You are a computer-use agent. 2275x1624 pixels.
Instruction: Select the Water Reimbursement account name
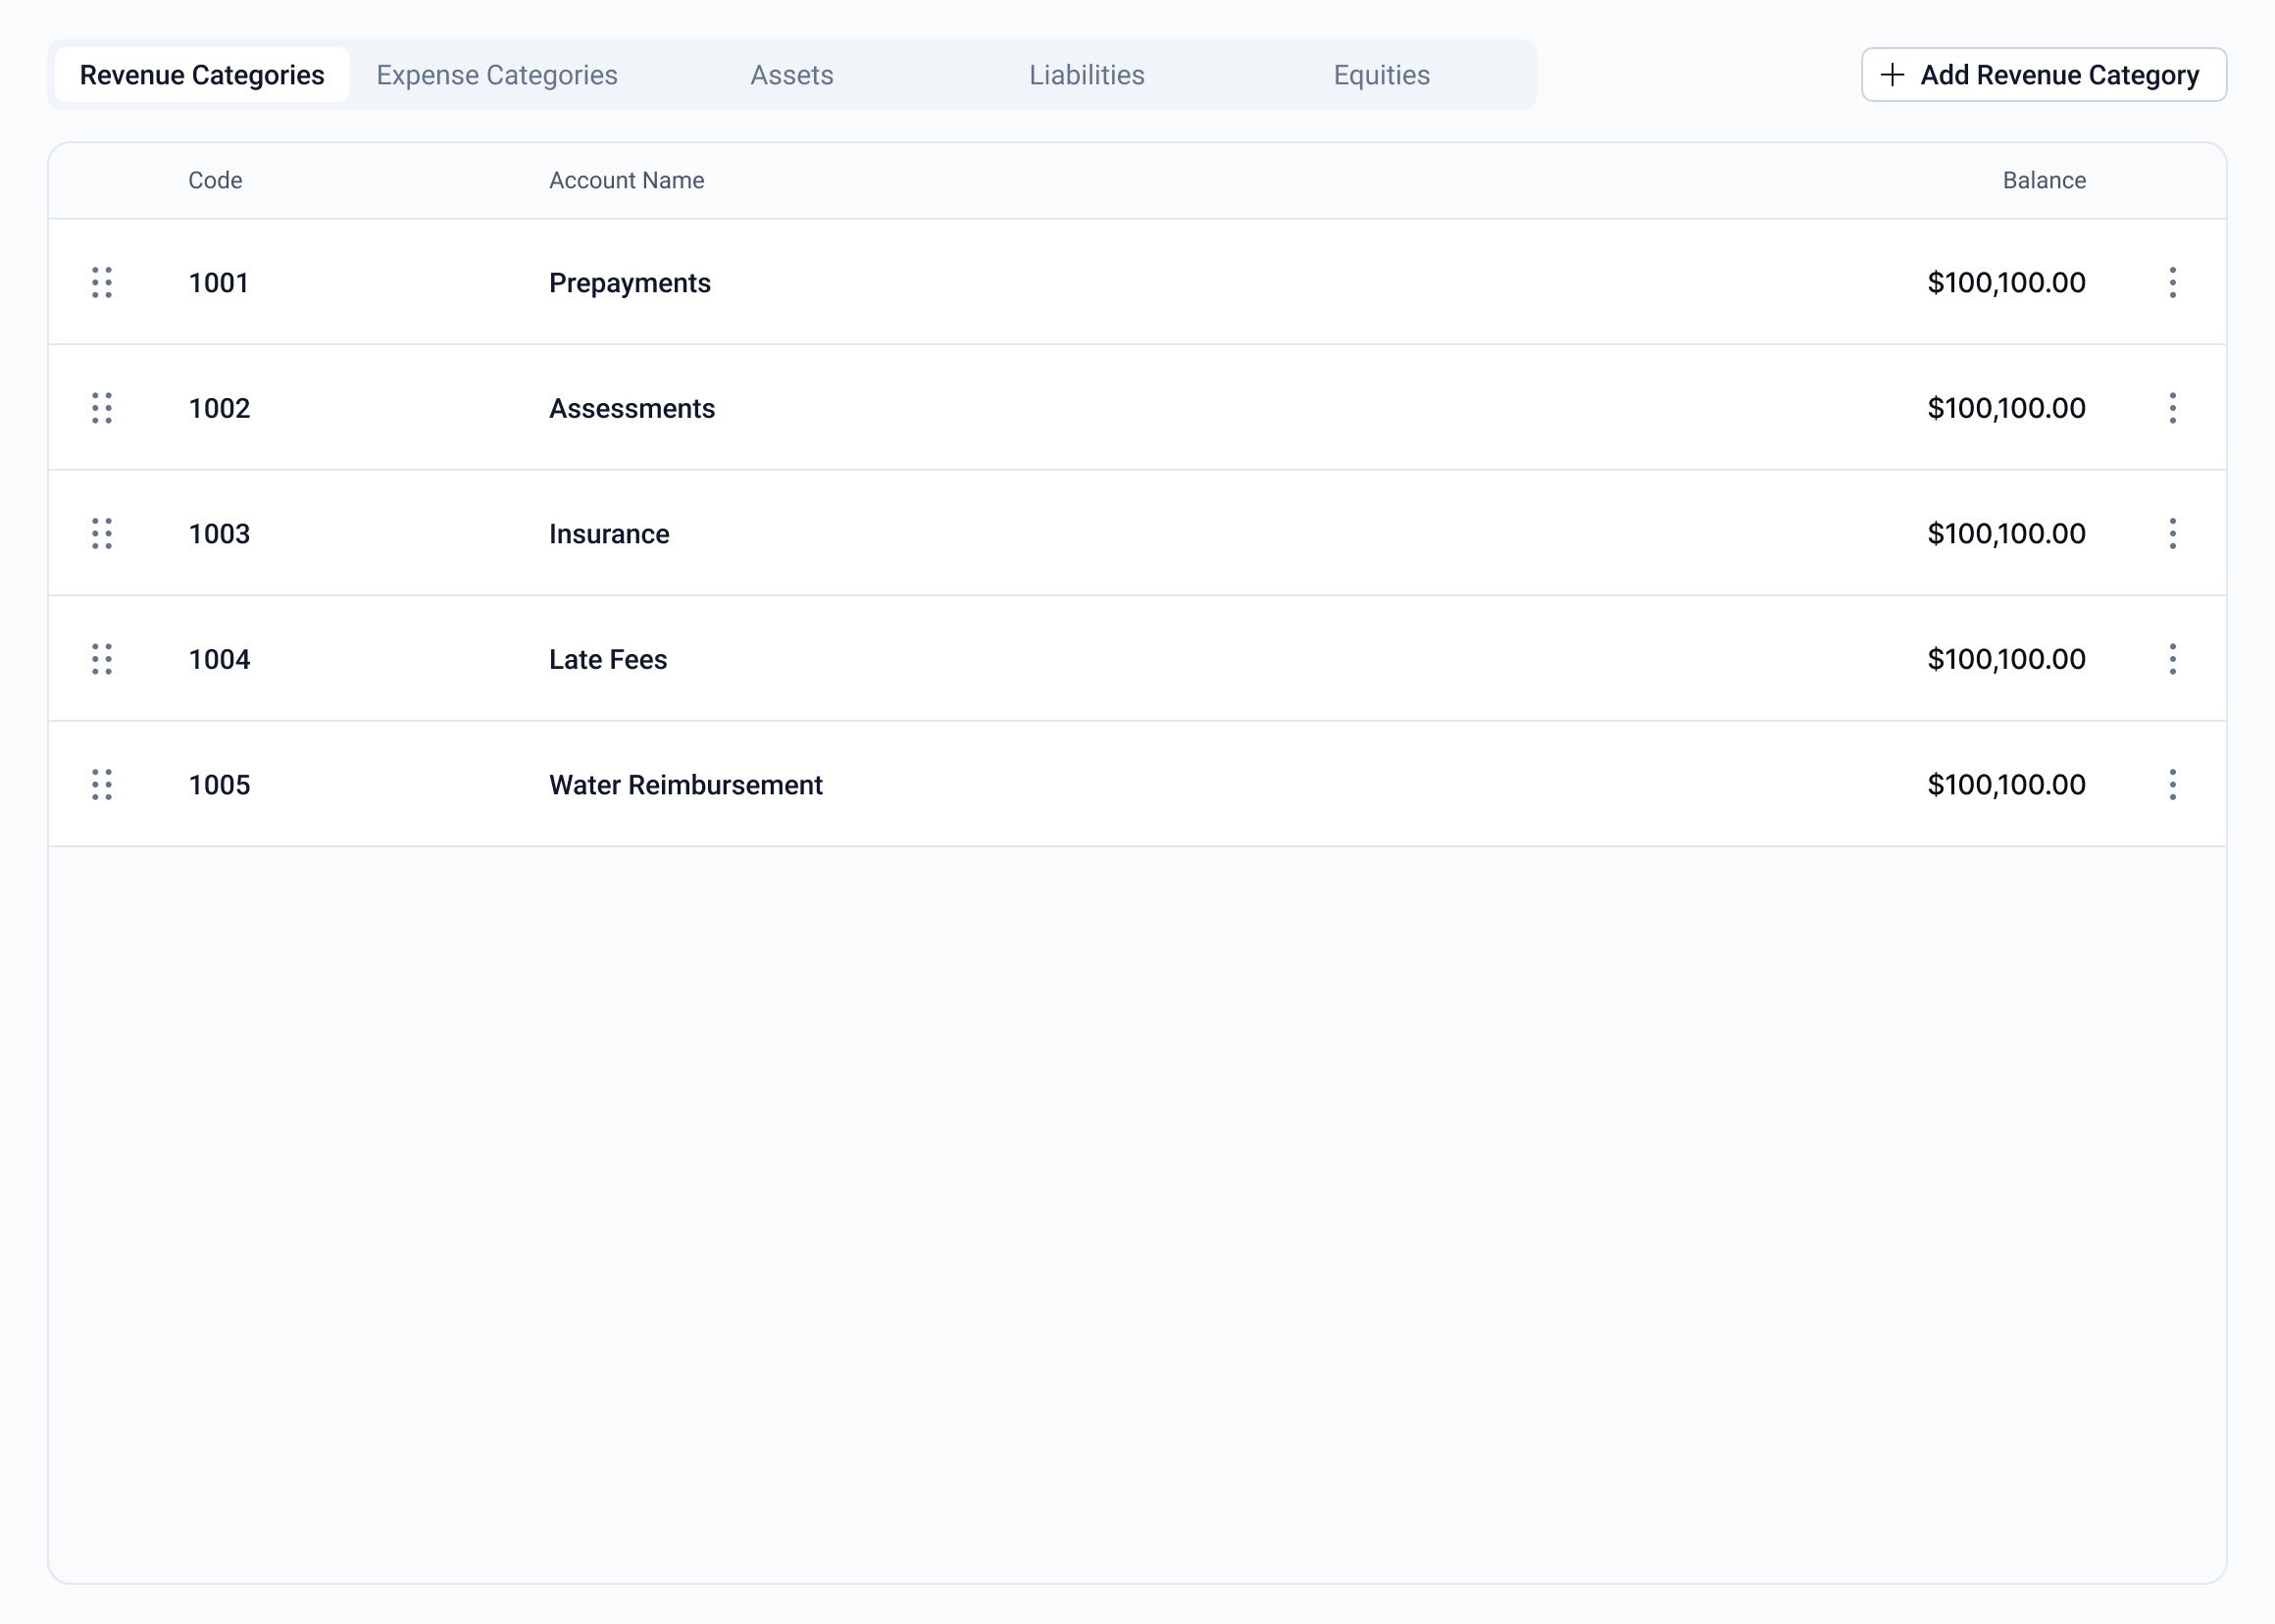pos(685,785)
